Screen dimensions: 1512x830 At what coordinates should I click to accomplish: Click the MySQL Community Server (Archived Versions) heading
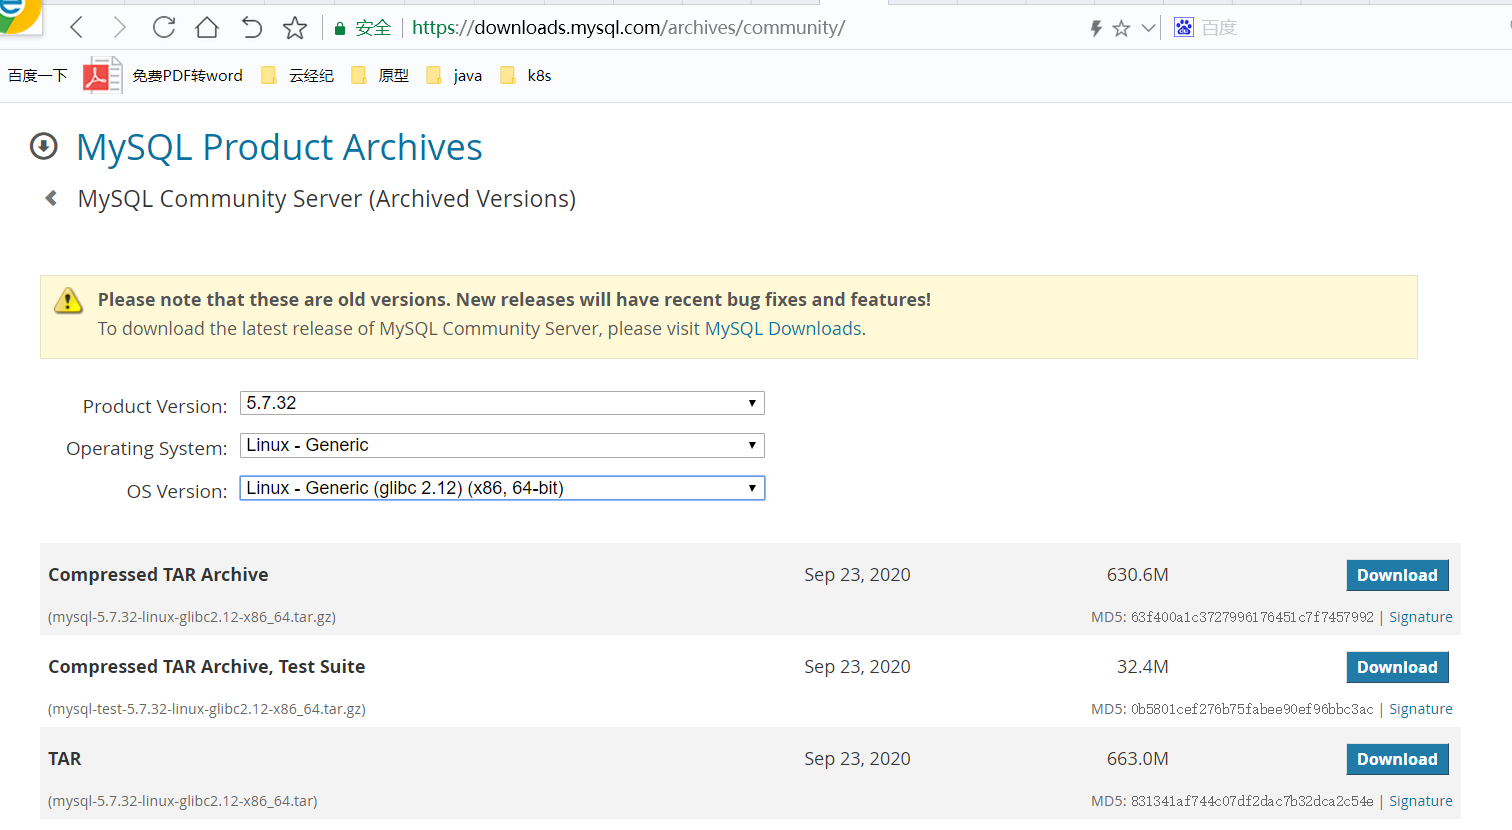(x=327, y=199)
